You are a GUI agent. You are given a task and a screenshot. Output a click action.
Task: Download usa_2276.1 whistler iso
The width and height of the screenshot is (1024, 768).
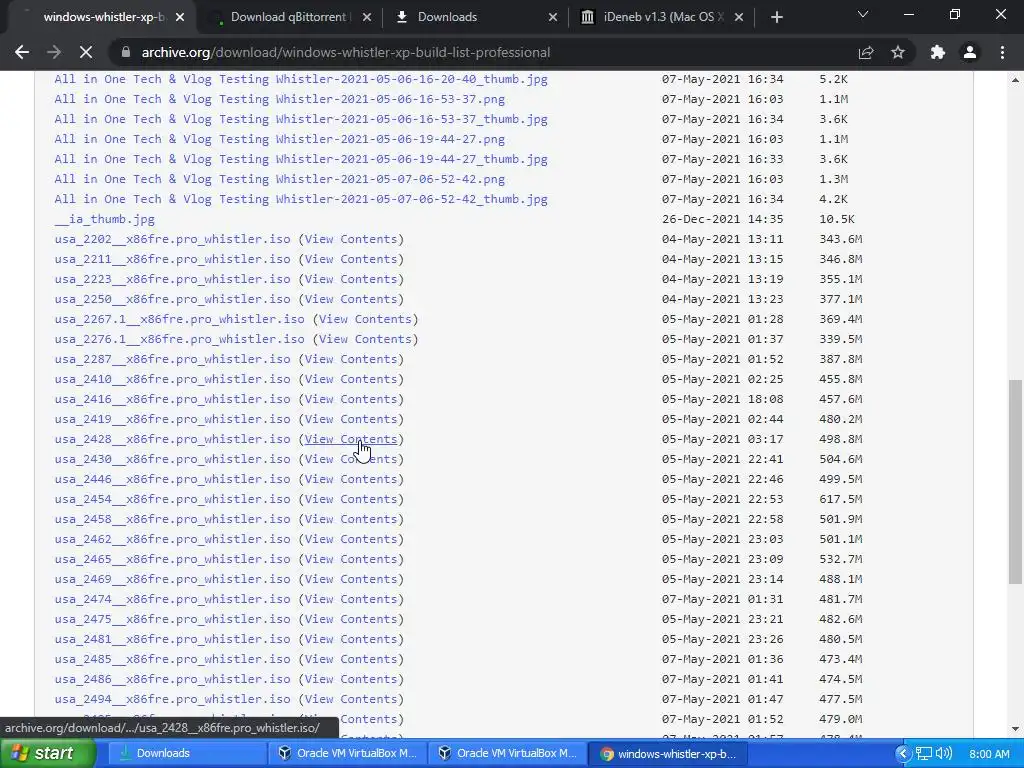tap(180, 339)
